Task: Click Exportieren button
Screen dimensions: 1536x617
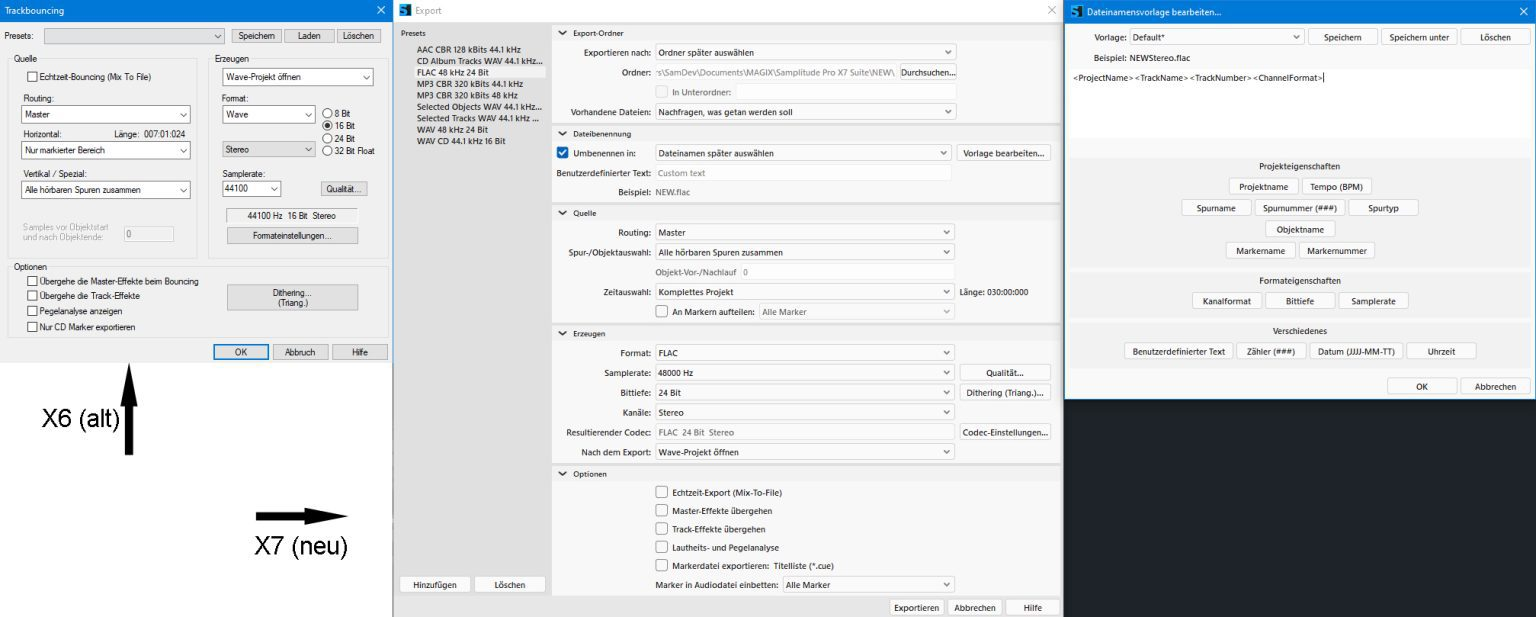Action: [917, 607]
